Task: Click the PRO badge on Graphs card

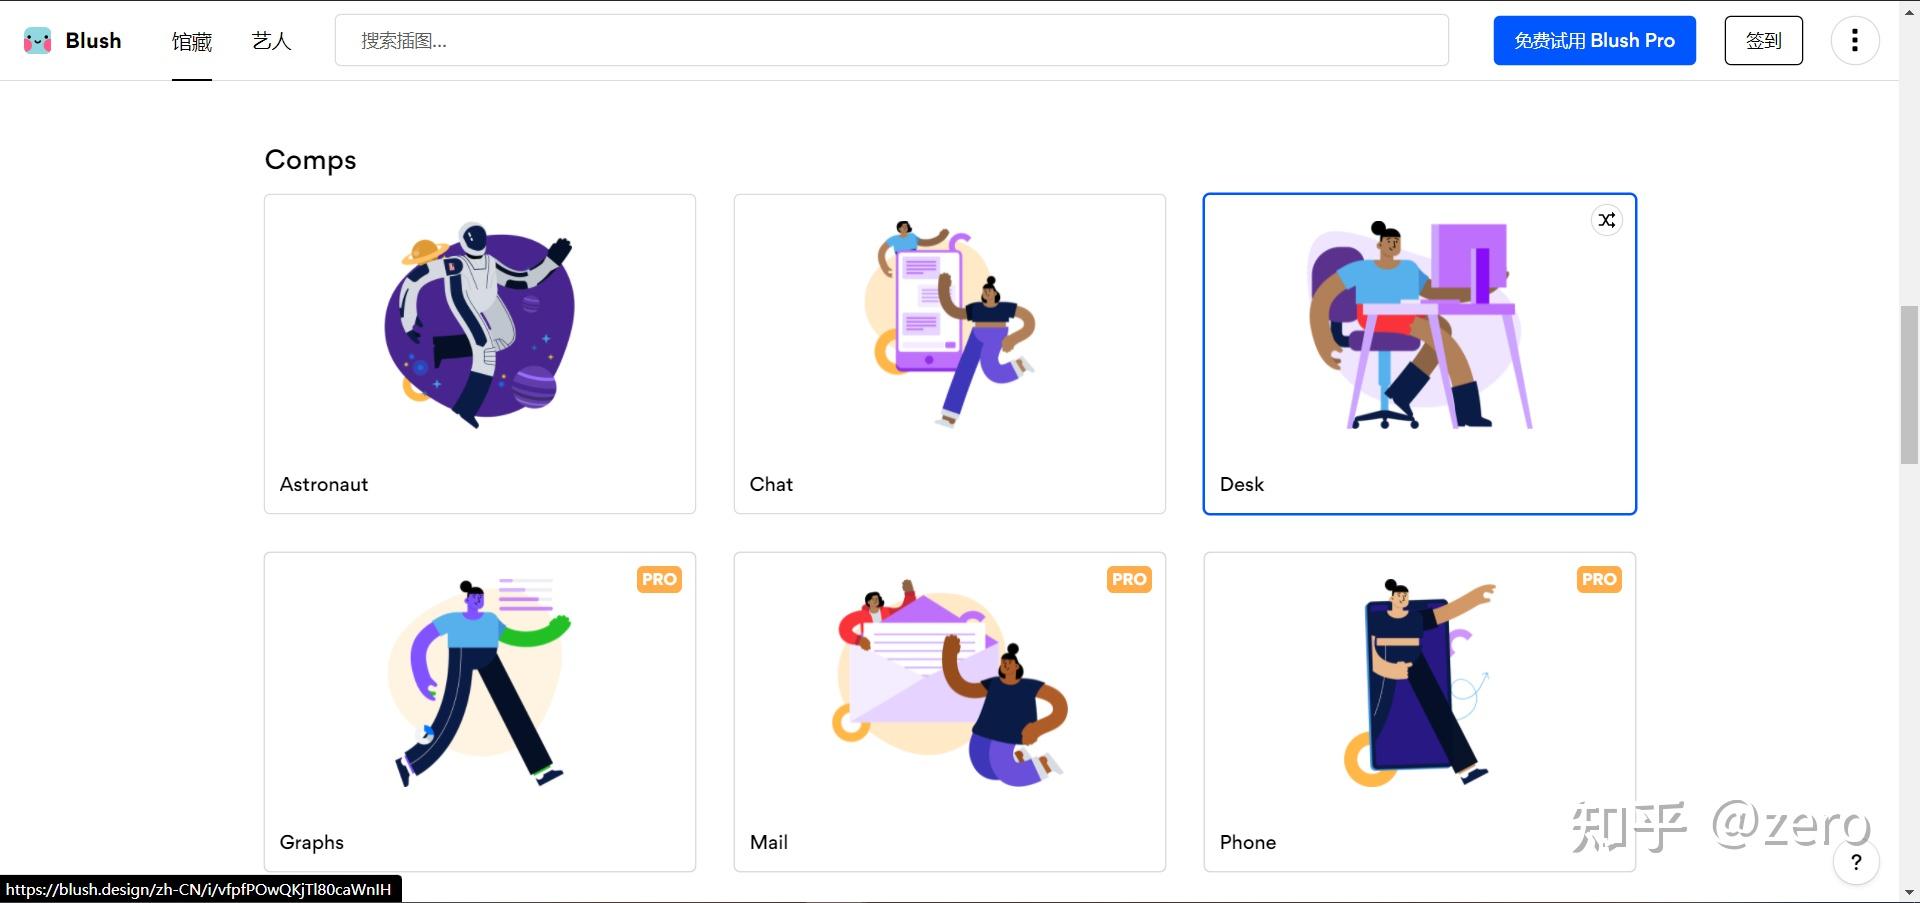Action: point(659,579)
